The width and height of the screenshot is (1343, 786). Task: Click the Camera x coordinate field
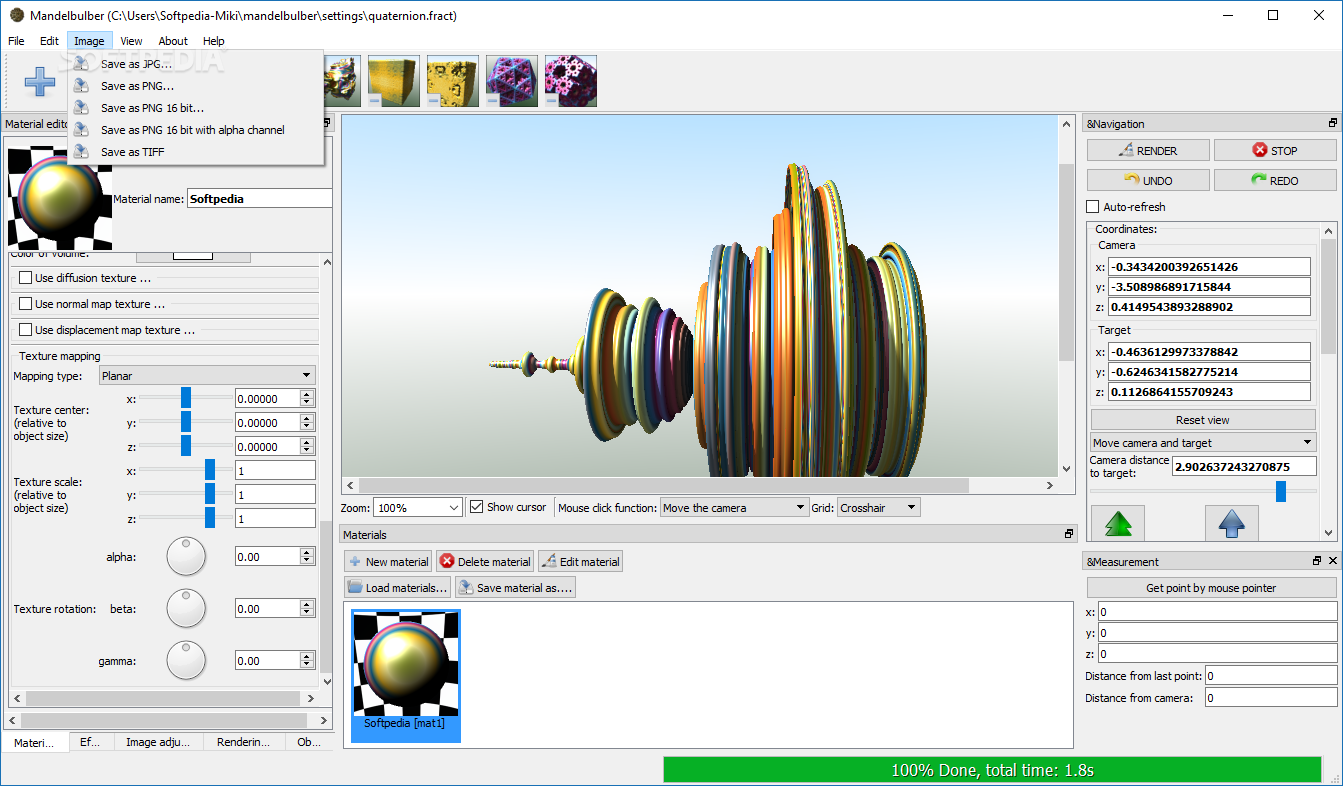pyautogui.click(x=1209, y=266)
